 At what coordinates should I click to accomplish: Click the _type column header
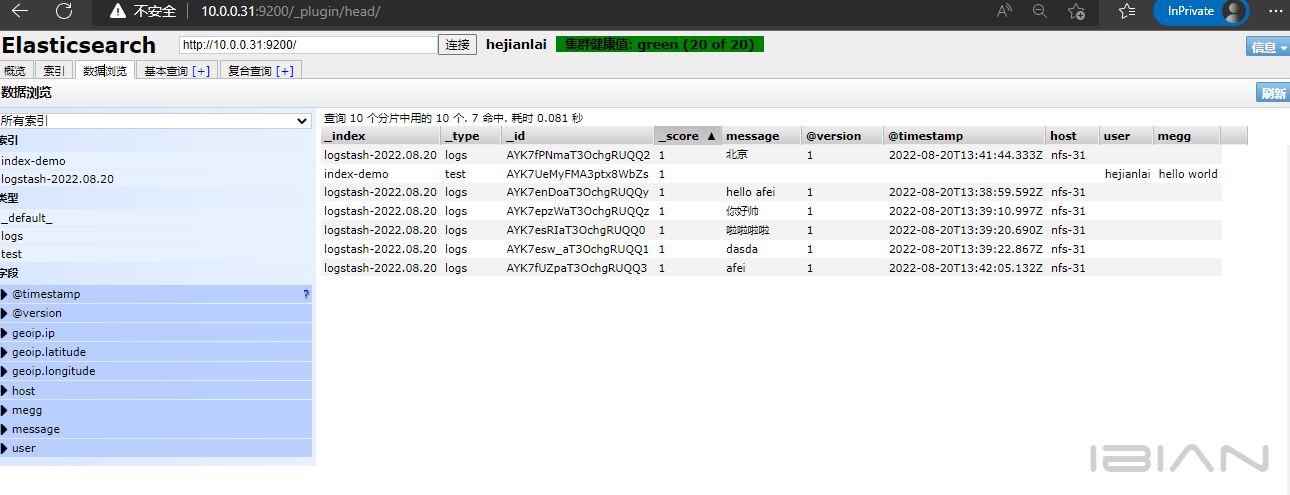[x=472, y=136]
